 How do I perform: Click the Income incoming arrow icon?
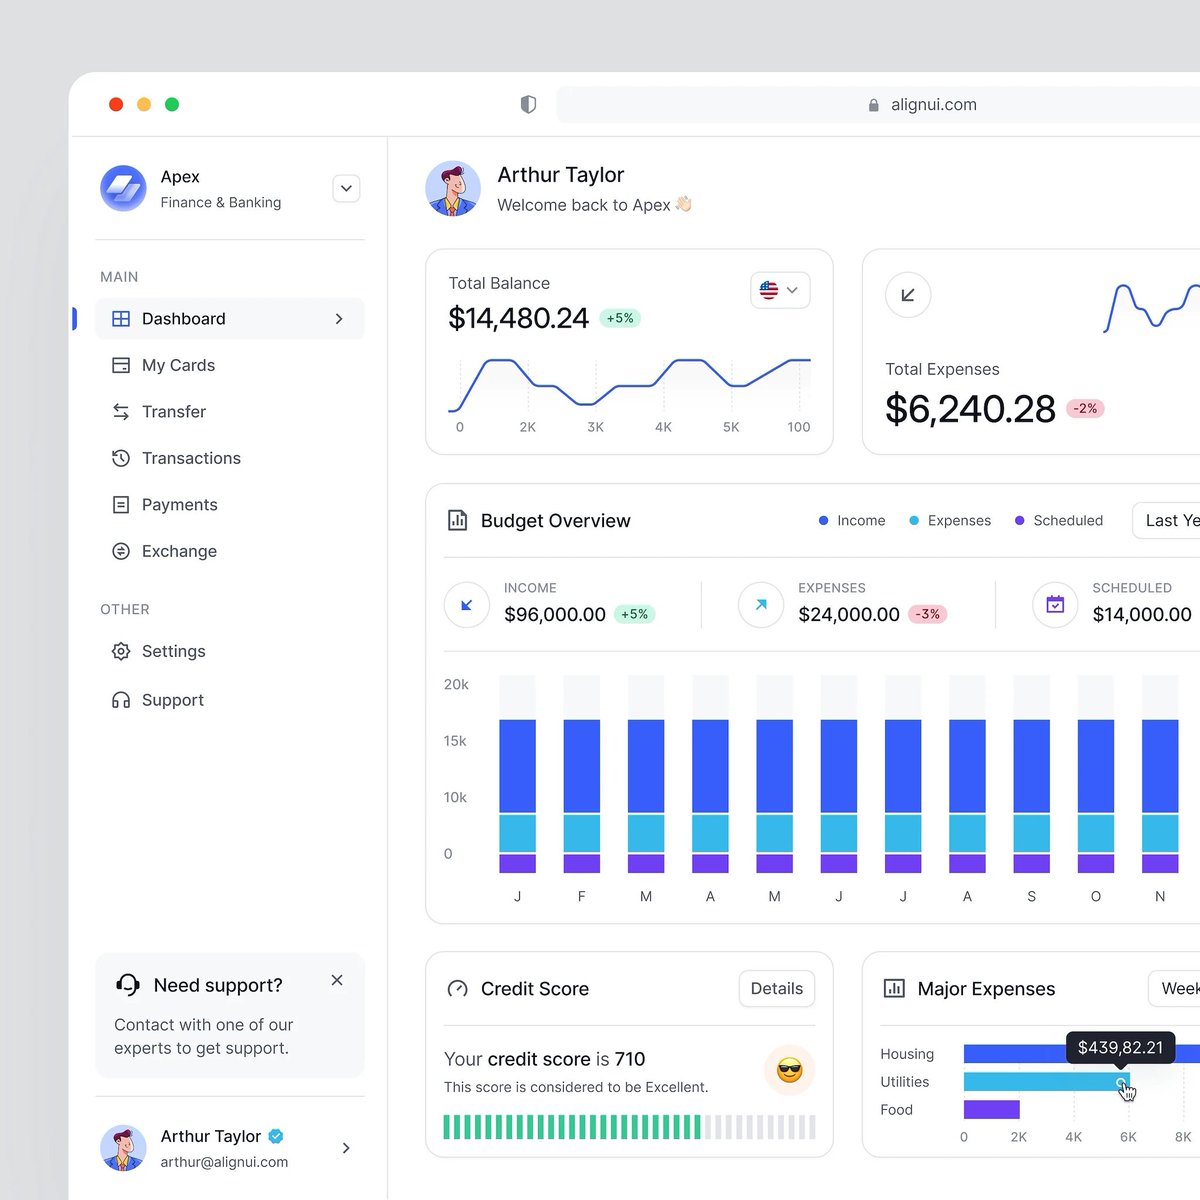pyautogui.click(x=467, y=605)
